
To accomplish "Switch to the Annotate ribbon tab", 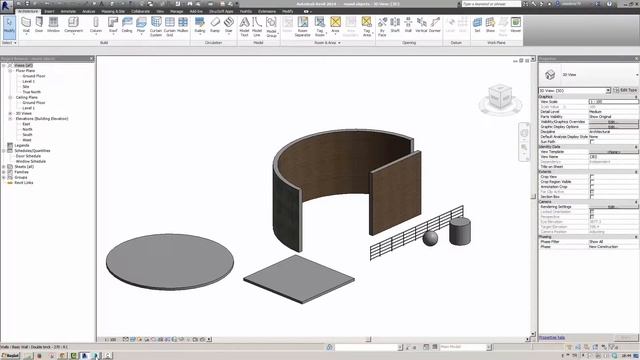I will pos(68,11).
